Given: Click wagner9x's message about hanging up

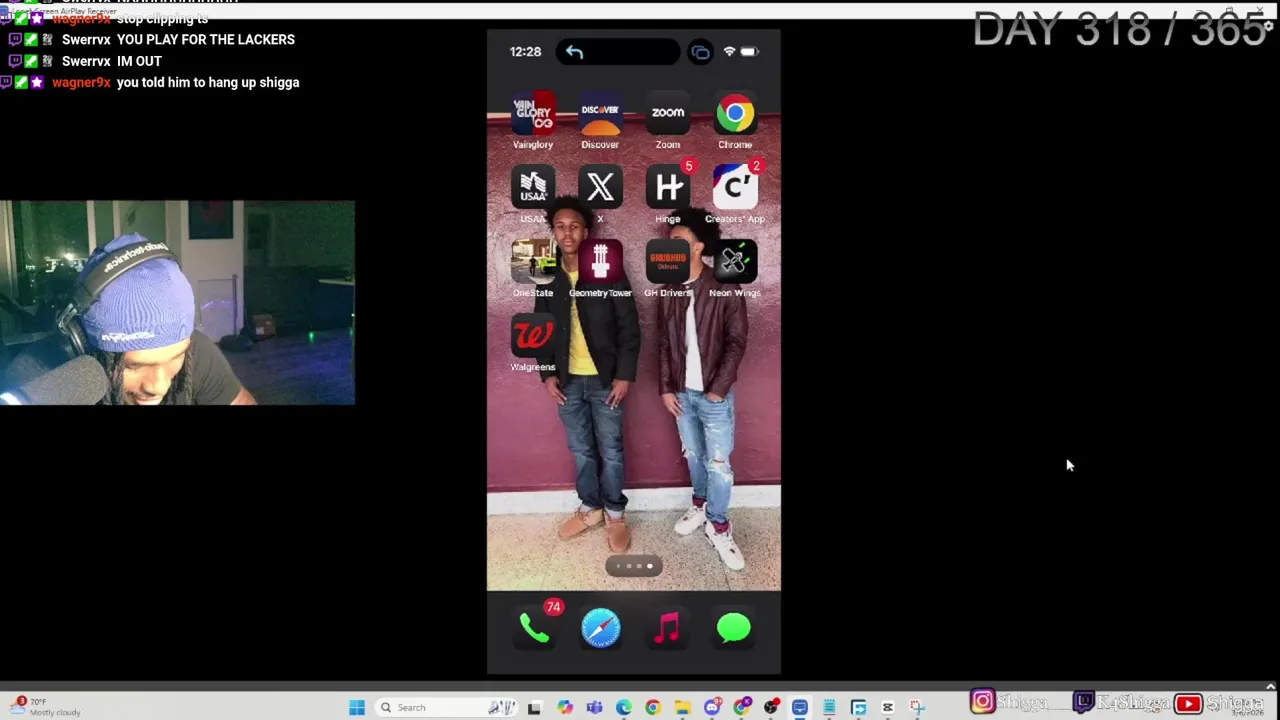Looking at the screenshot, I should [x=208, y=82].
